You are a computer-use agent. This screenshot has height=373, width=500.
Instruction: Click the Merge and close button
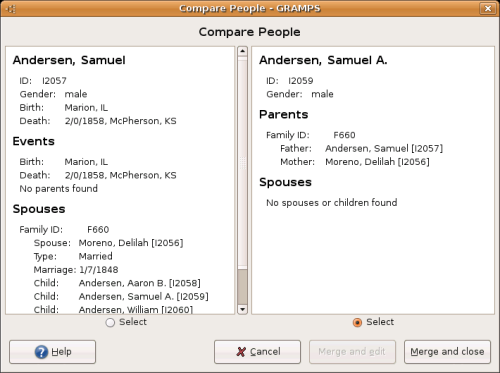tap(447, 352)
